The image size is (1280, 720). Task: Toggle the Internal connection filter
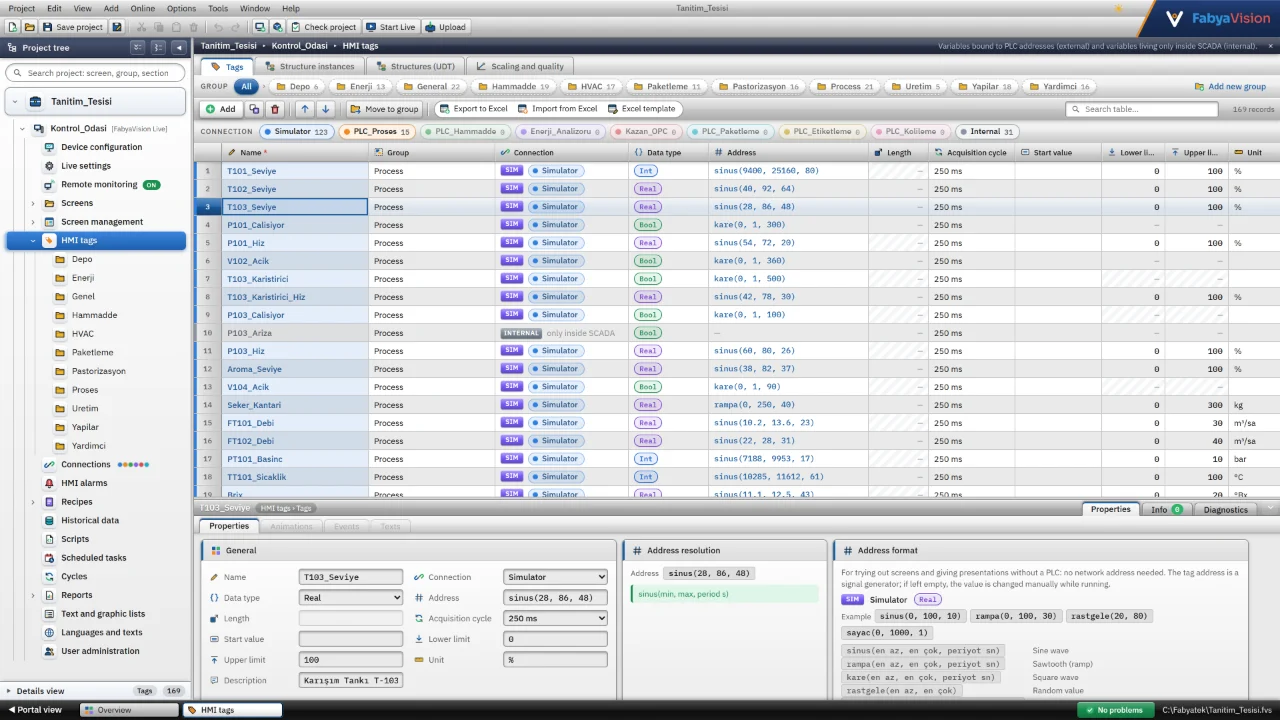click(988, 131)
